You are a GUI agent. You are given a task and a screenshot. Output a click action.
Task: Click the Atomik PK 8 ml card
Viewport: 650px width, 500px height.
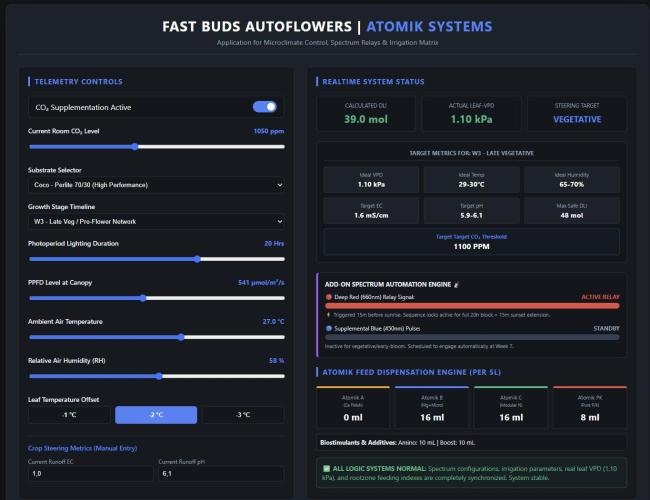tap(590, 408)
